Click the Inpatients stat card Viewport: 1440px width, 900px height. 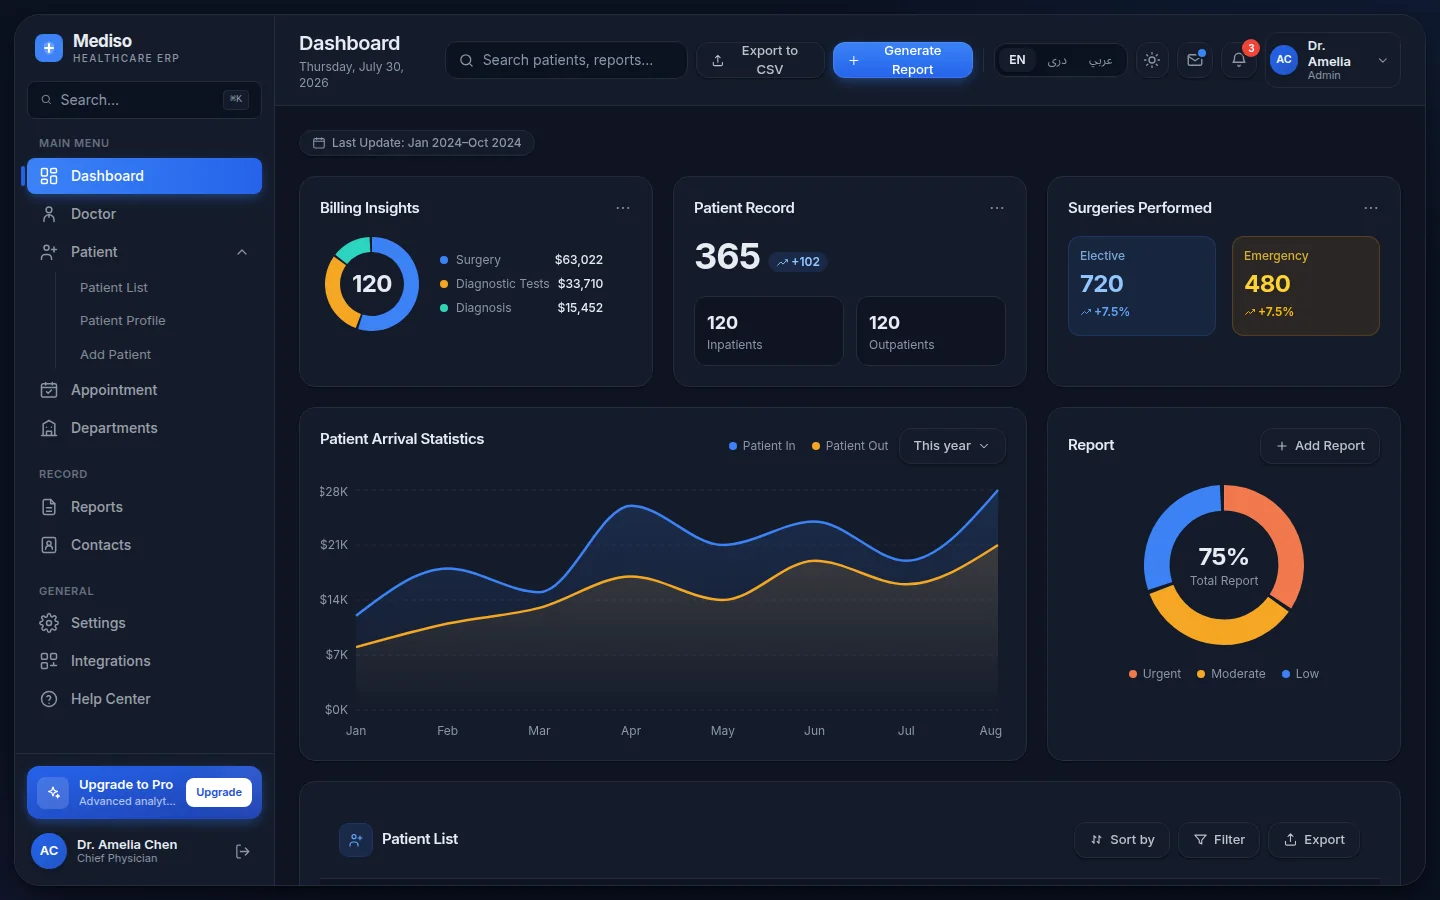[x=769, y=331]
